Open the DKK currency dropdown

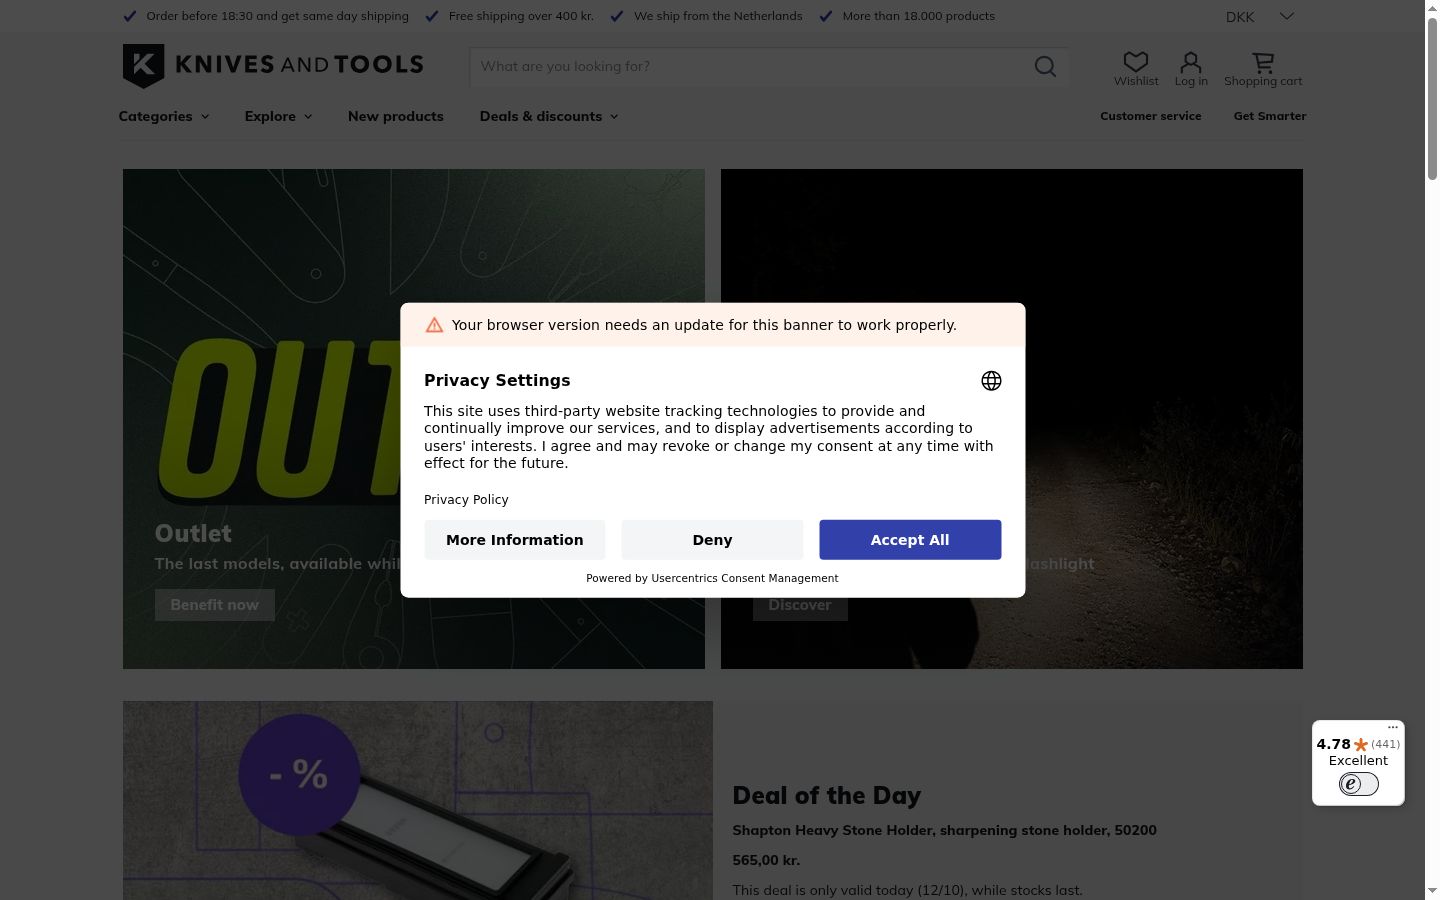pos(1260,16)
